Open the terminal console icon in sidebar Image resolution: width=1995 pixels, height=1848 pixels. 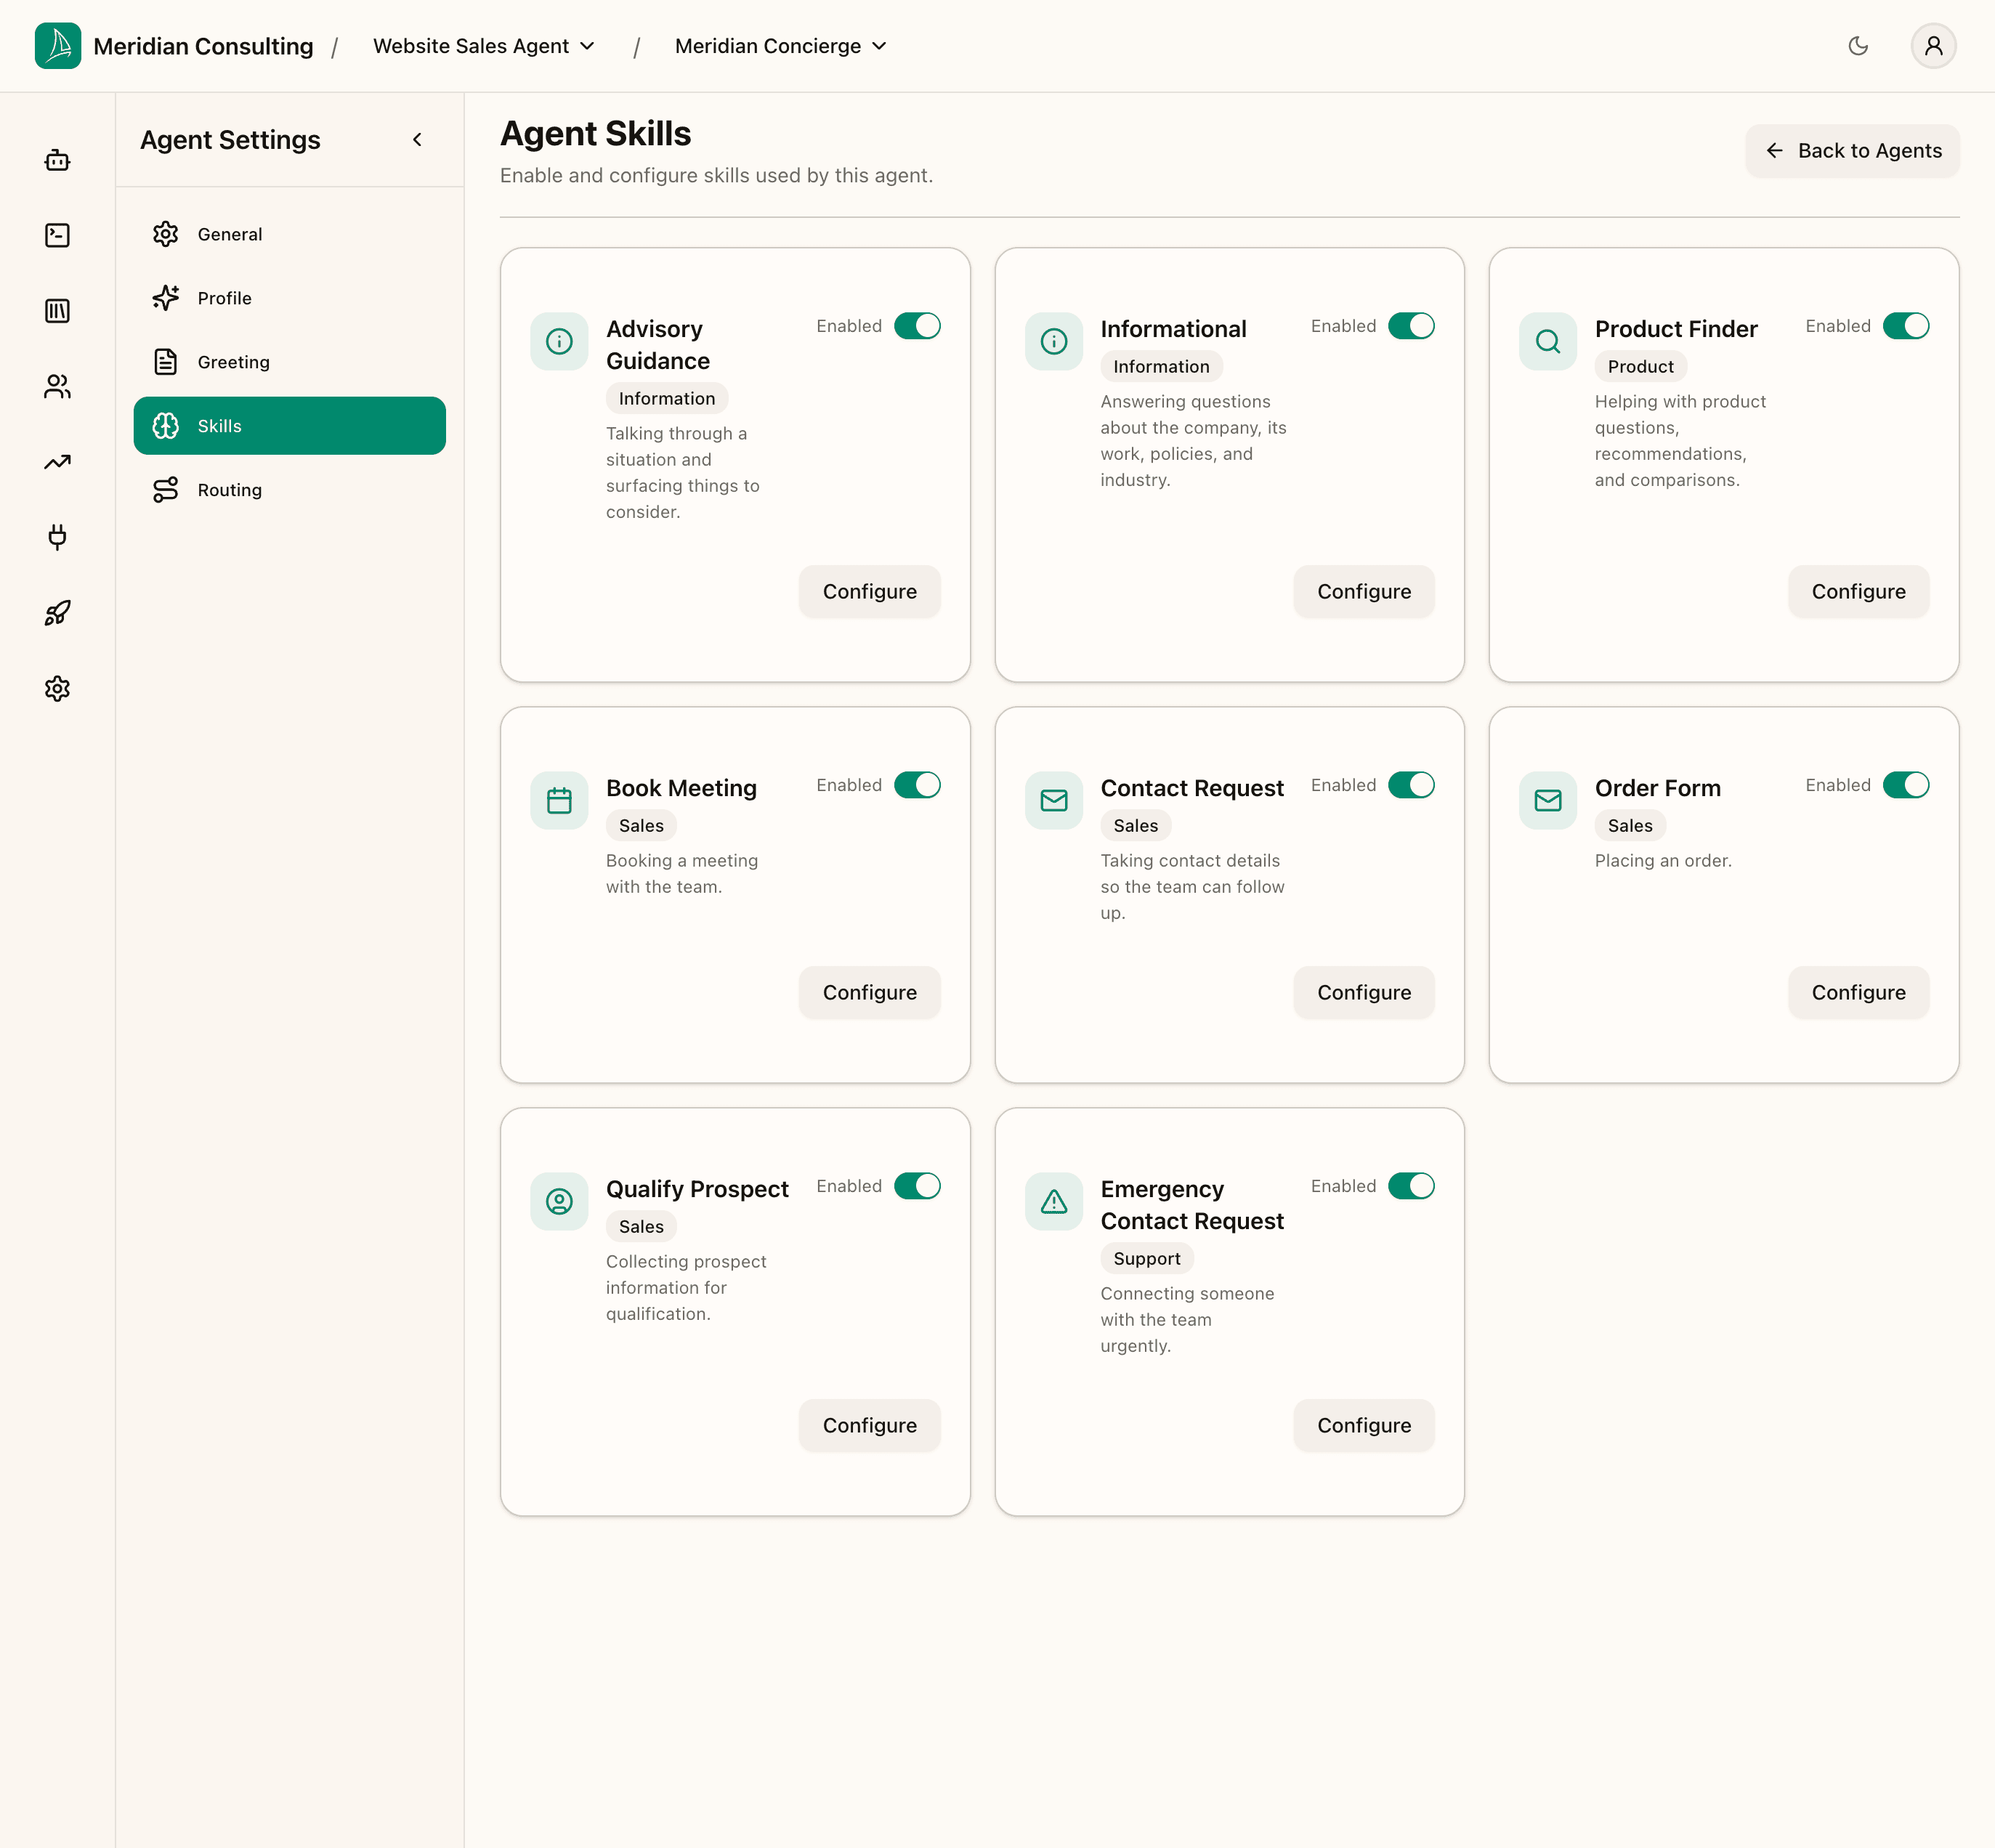(x=58, y=235)
